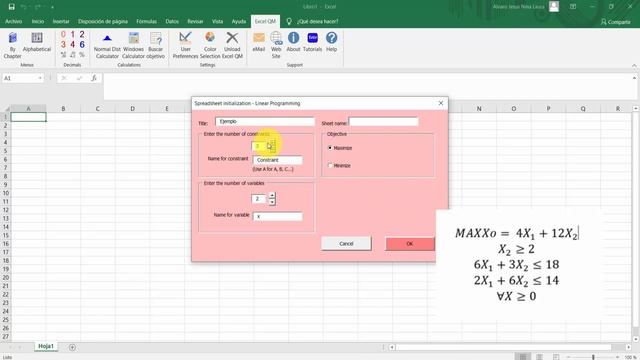Viewport: 640px width, 360px height.
Task: Select the Hoja1 sheet tab
Action: (46, 346)
